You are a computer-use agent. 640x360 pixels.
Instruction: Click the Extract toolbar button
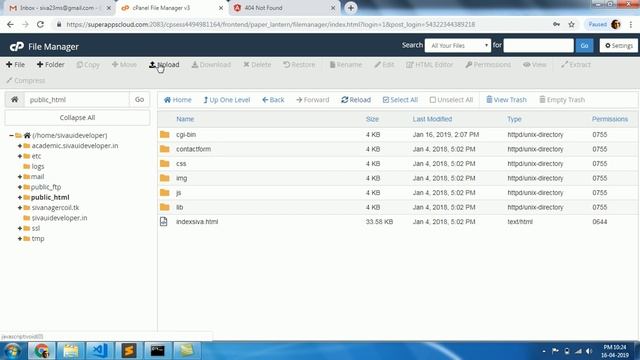click(576, 64)
